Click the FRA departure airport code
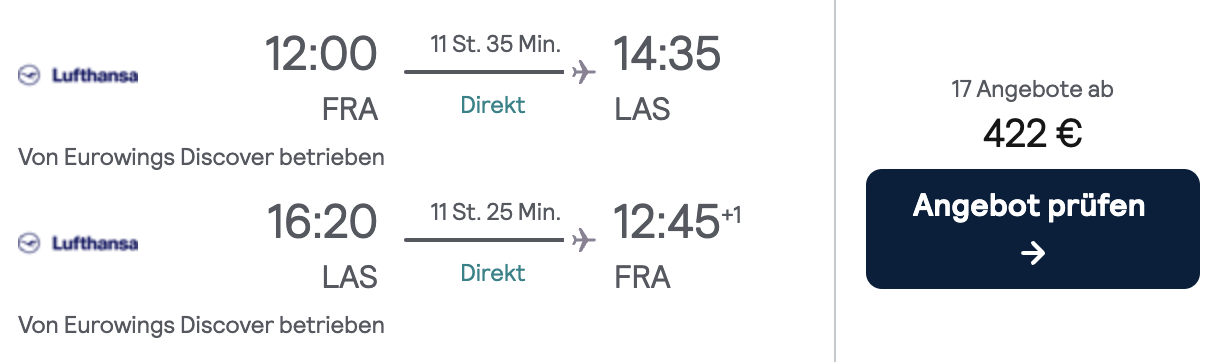 350,110
